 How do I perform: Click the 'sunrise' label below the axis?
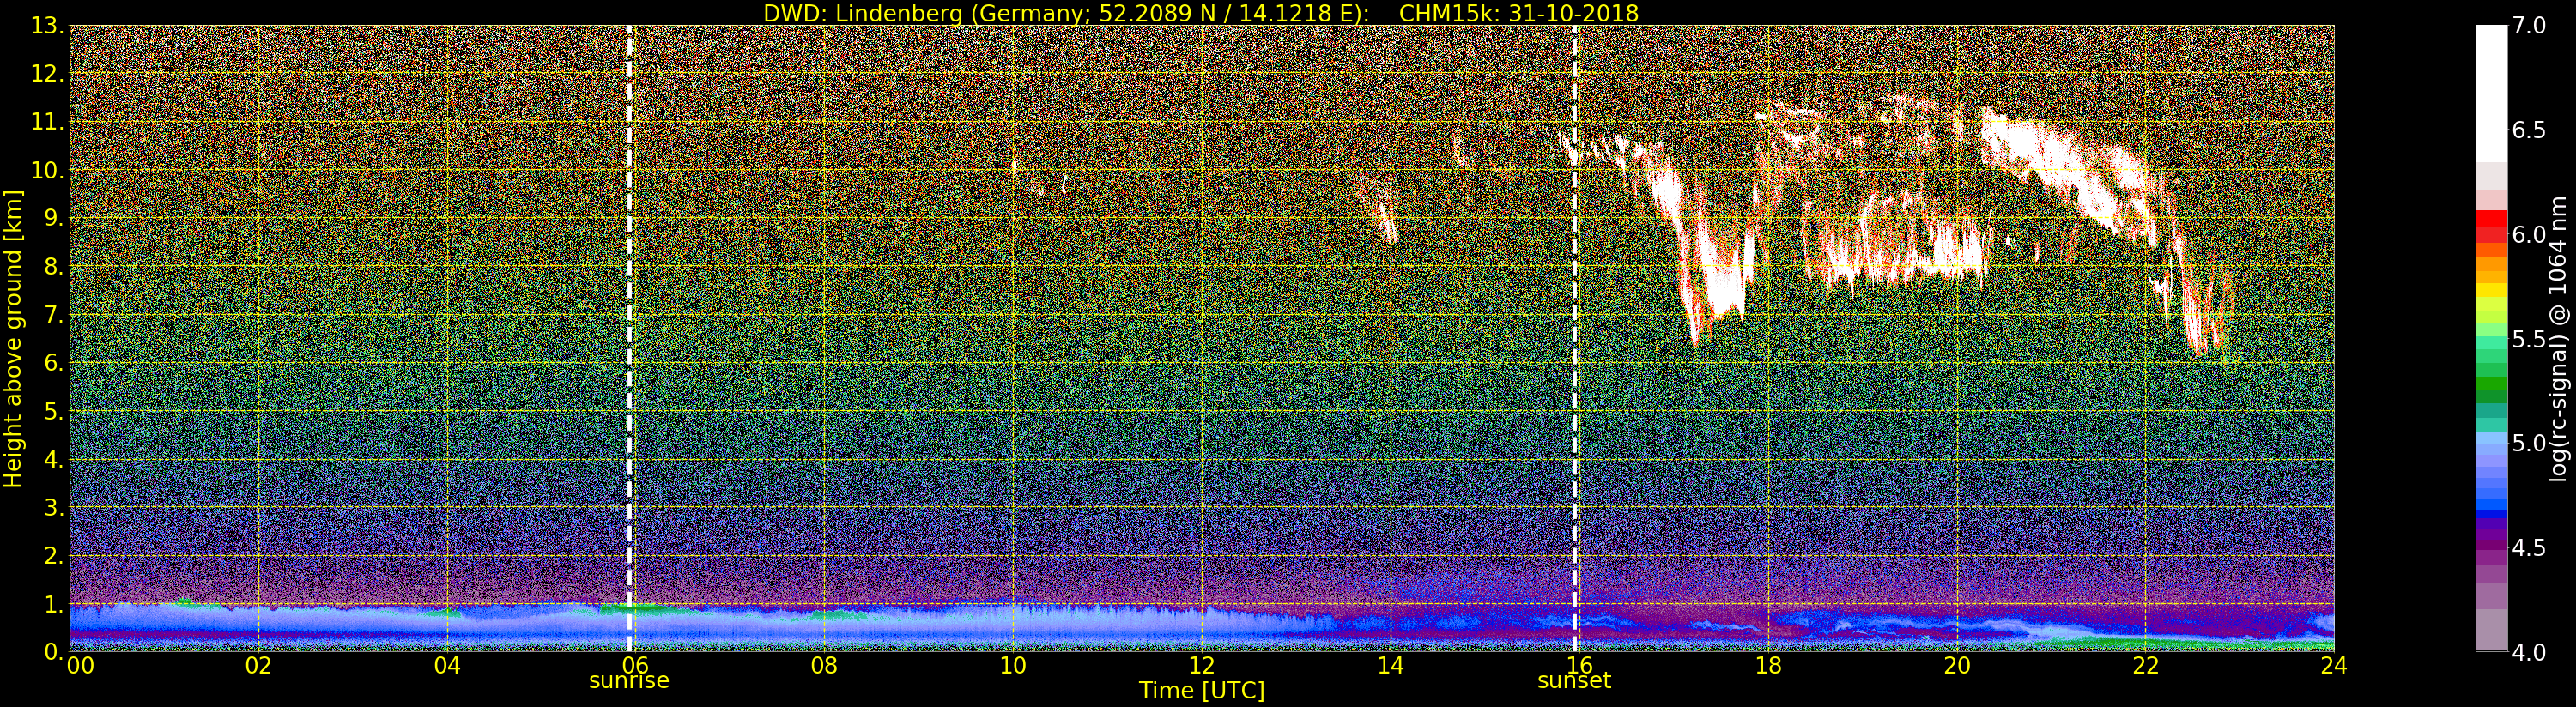tap(629, 681)
